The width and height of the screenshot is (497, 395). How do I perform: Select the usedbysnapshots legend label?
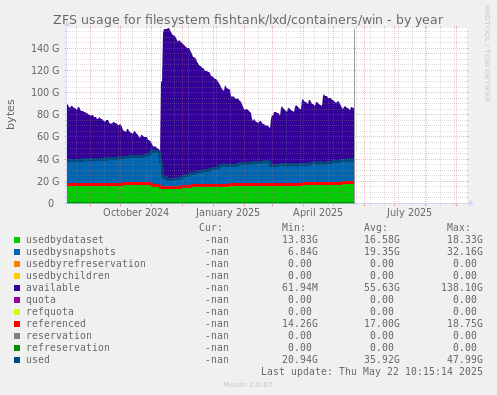[x=71, y=252]
